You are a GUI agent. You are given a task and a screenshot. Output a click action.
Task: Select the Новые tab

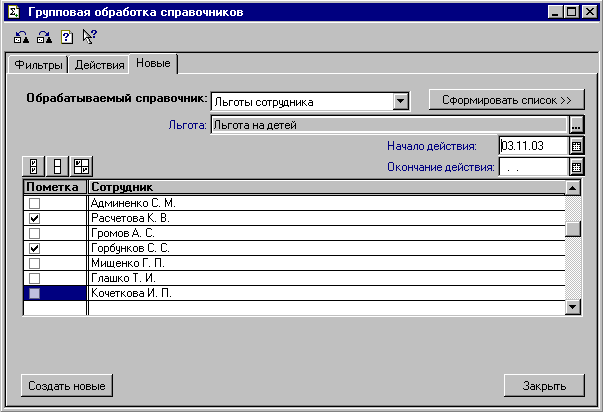pyautogui.click(x=153, y=63)
